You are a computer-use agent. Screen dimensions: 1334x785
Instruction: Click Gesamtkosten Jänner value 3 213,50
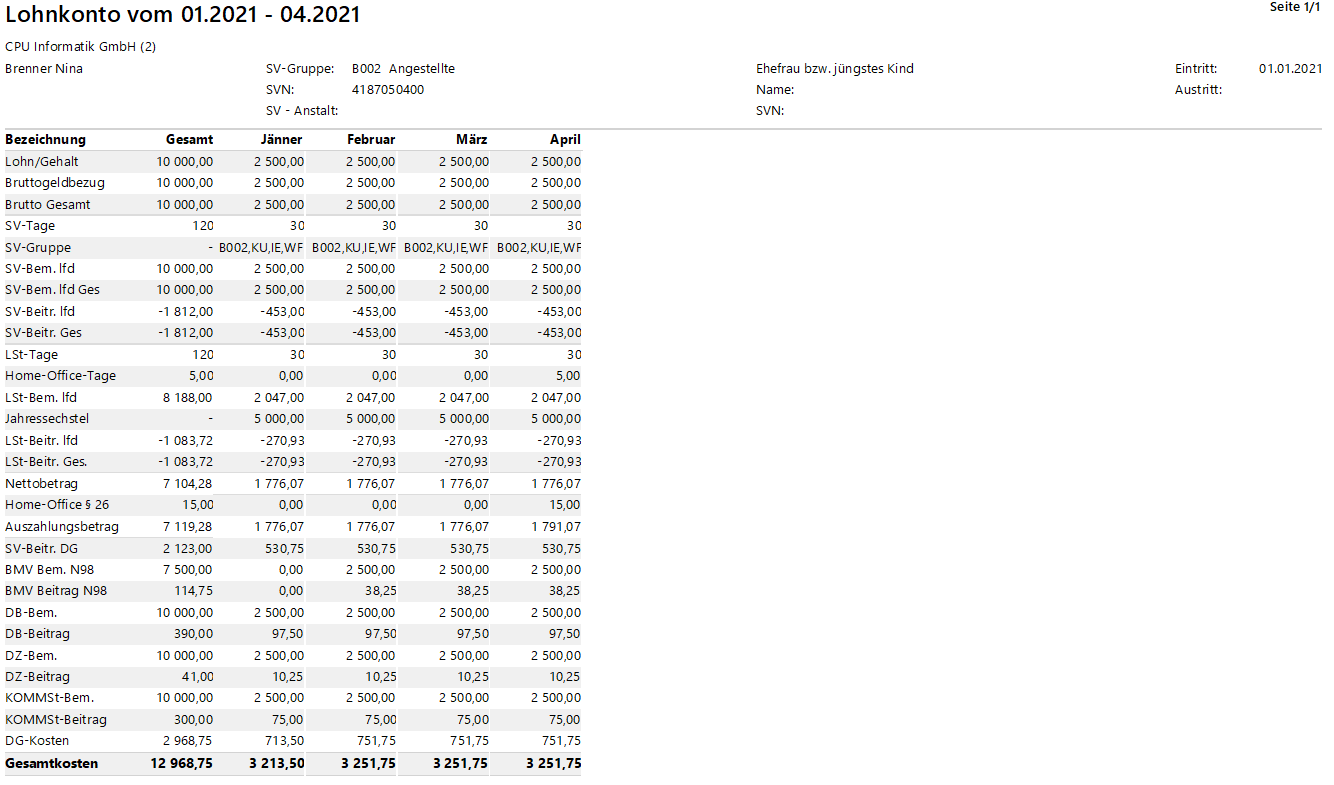(x=276, y=763)
